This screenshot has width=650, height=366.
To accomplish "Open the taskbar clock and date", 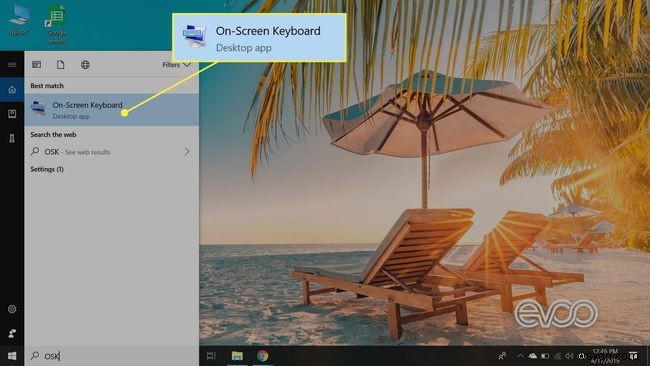I will coord(605,356).
